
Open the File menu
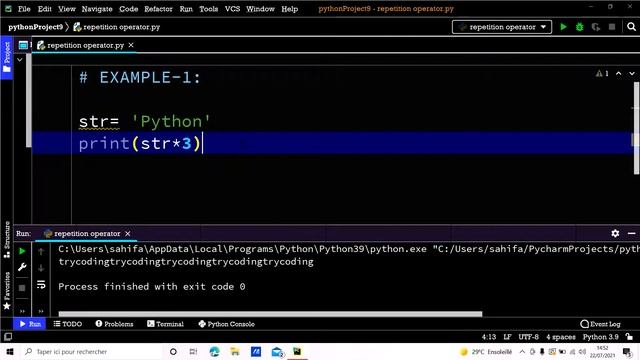pos(24,9)
